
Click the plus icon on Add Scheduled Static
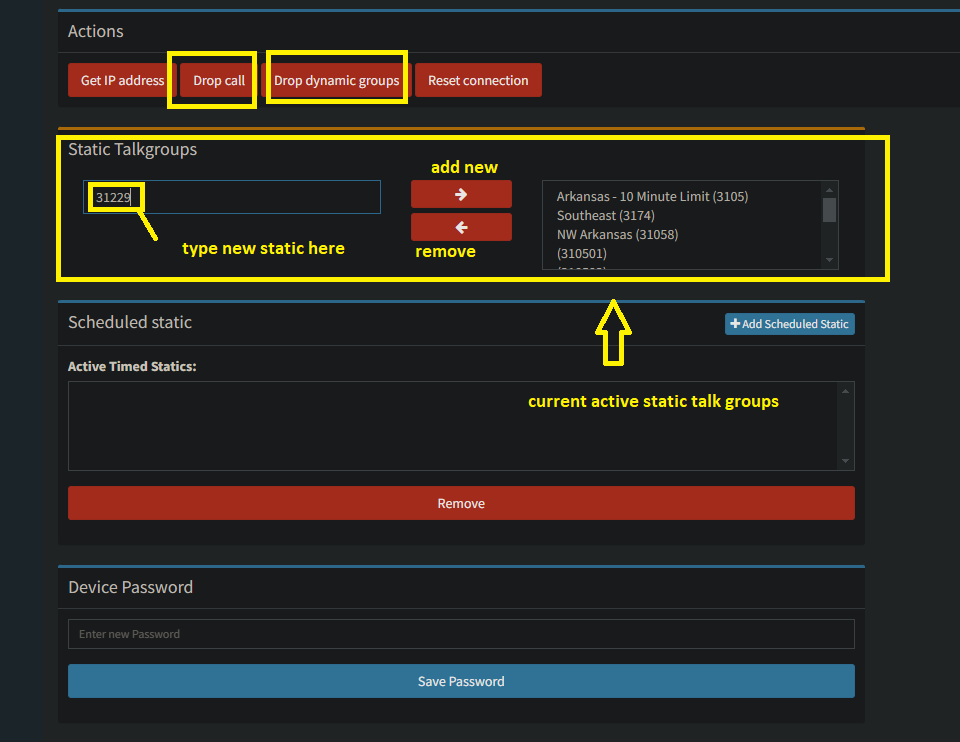tap(734, 323)
